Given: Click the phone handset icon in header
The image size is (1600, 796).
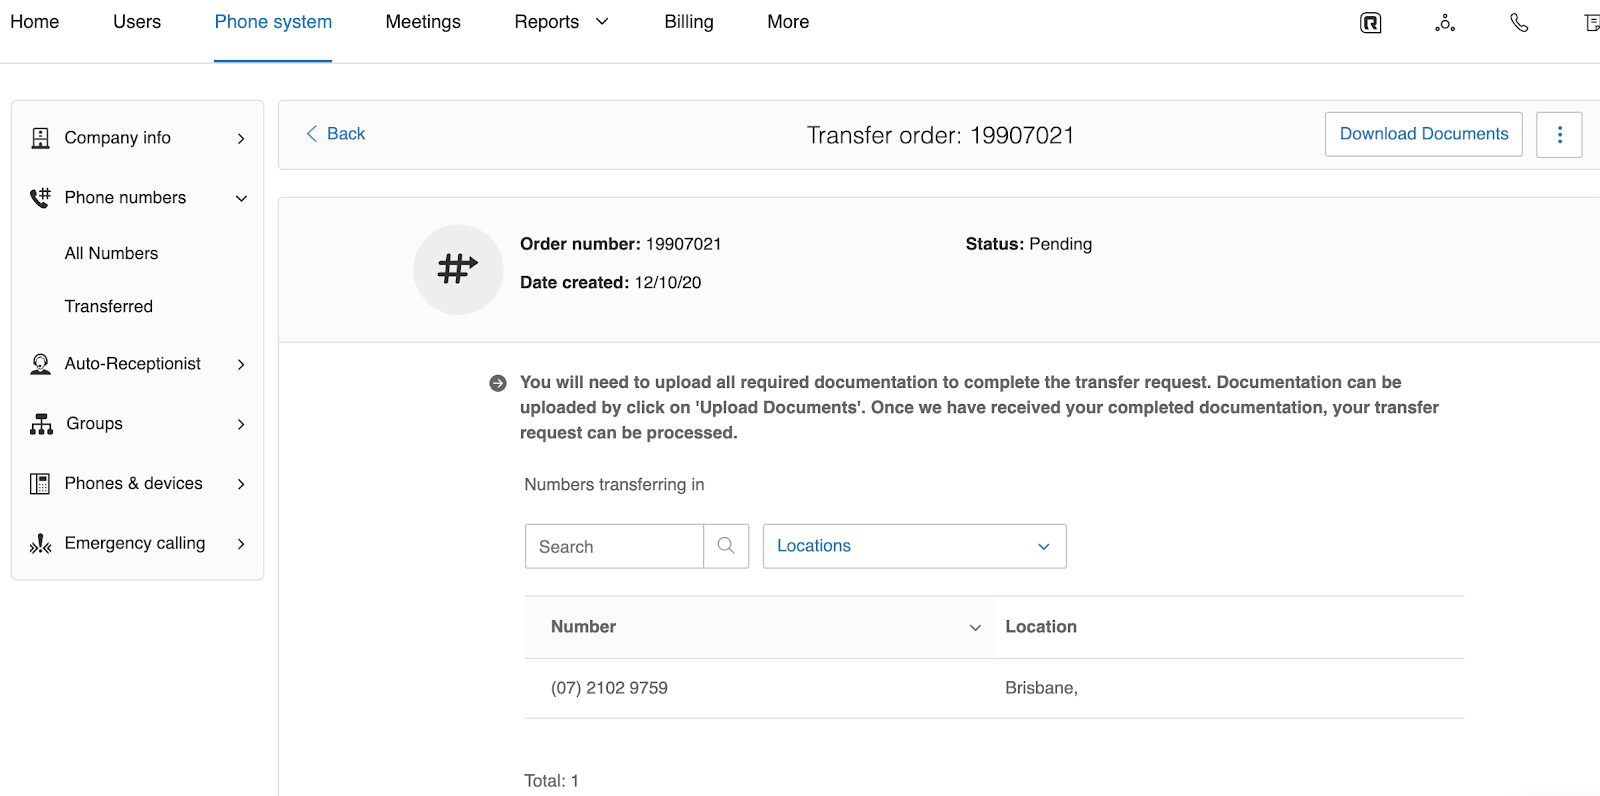Looking at the screenshot, I should tap(1519, 23).
